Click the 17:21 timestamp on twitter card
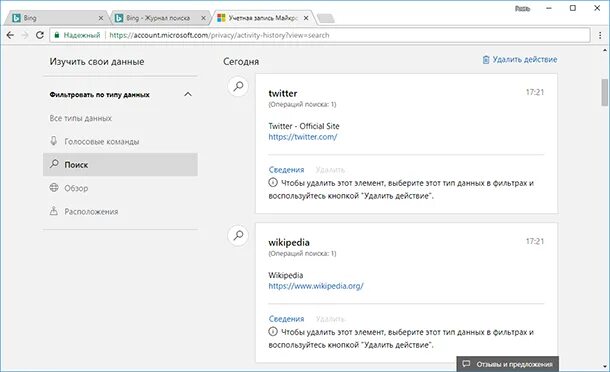Image resolution: width=610 pixels, height=372 pixels. tap(535, 92)
